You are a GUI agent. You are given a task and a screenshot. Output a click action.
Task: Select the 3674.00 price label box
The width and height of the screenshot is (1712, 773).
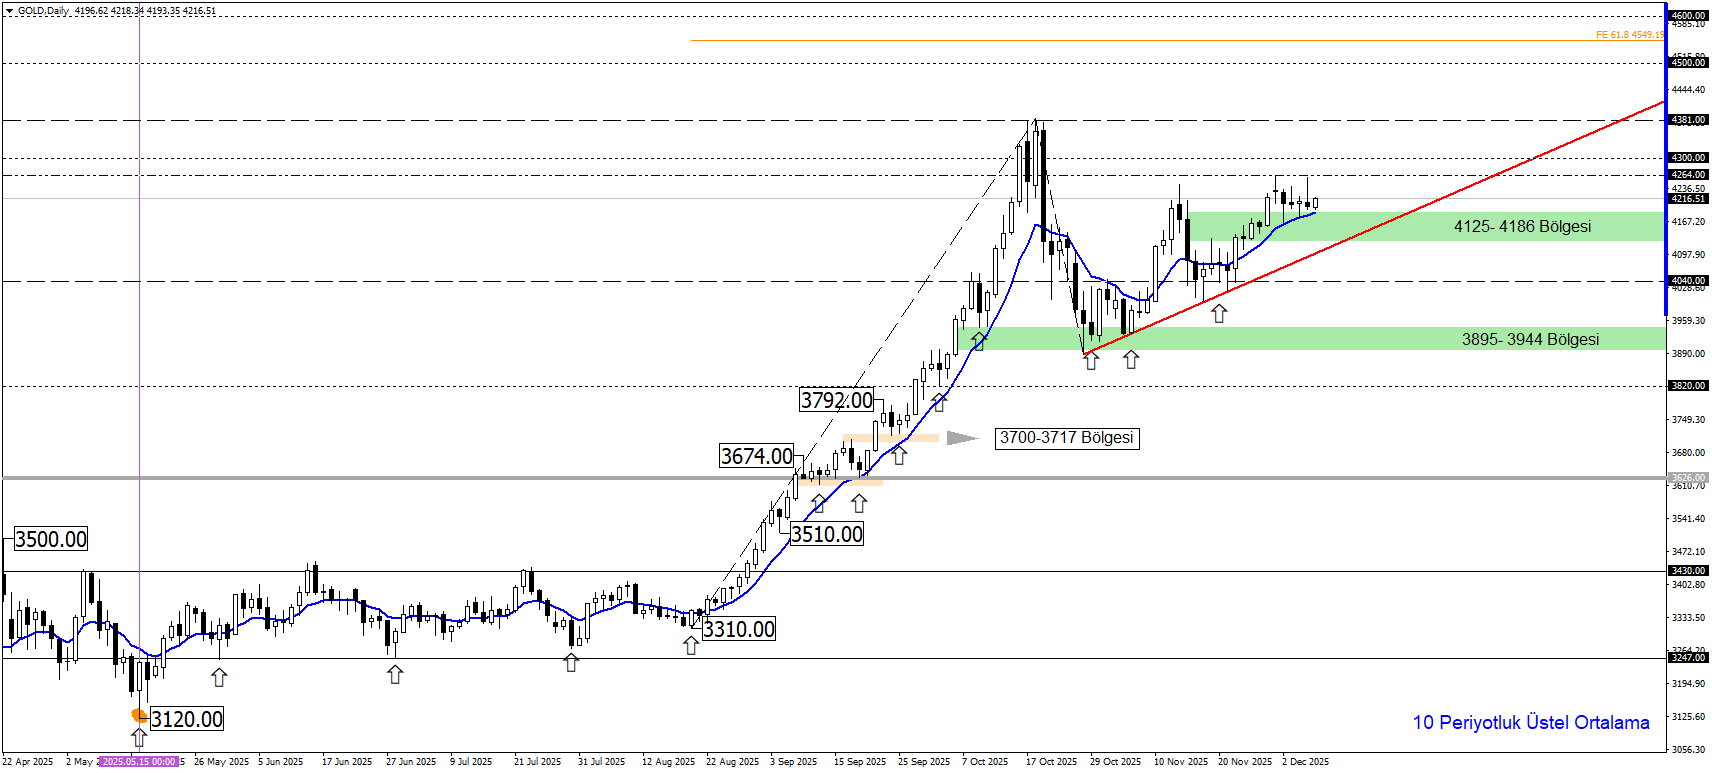(x=756, y=456)
